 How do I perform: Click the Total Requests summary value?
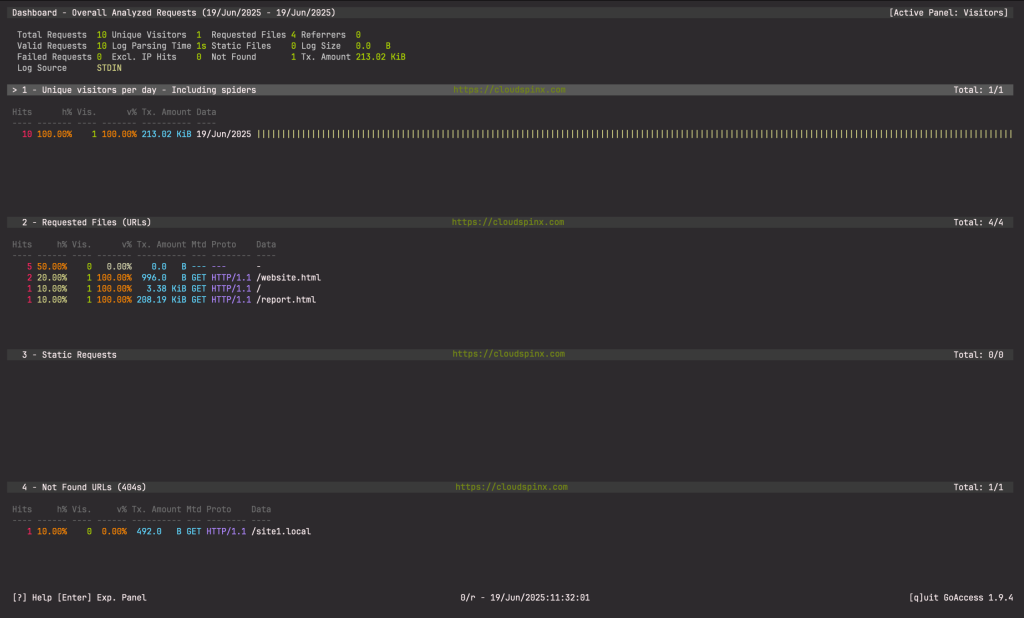(x=98, y=34)
